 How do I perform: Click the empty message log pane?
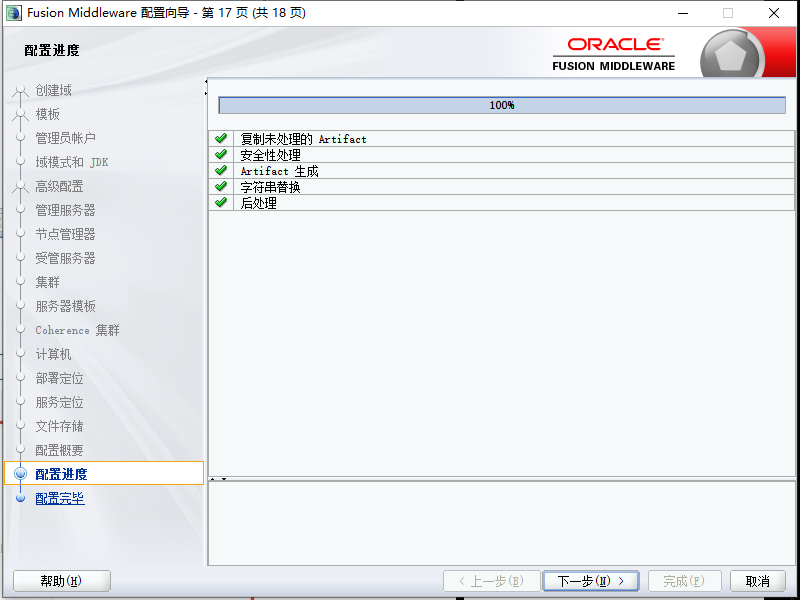[x=502, y=523]
